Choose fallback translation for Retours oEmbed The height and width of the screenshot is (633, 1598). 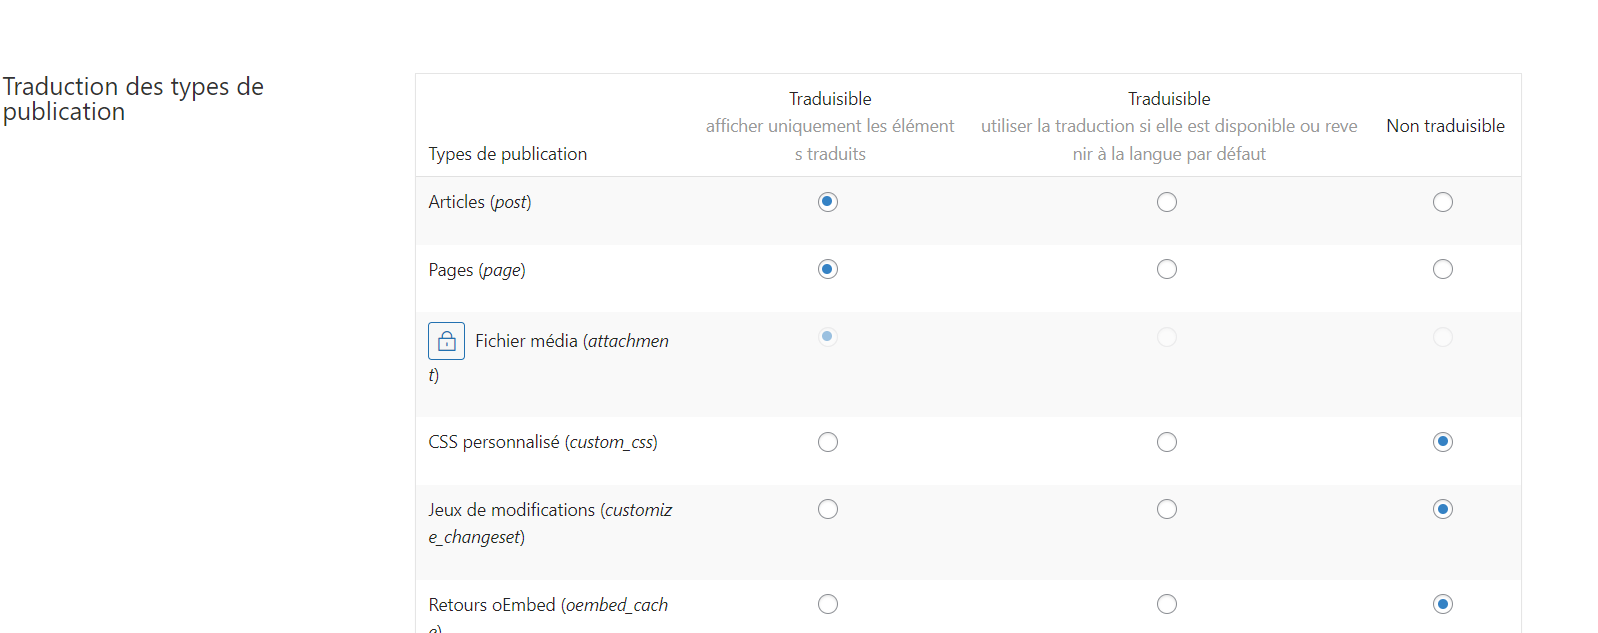coord(1167,604)
